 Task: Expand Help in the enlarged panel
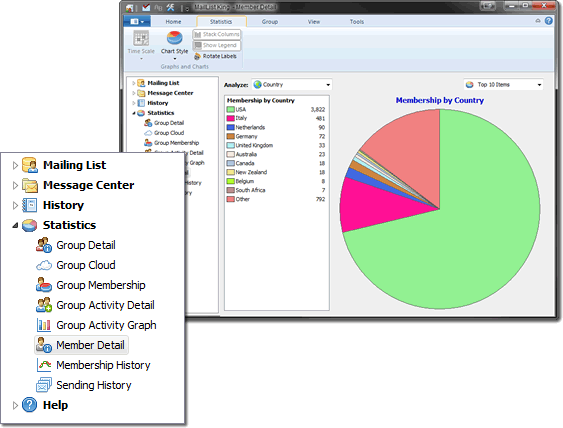pos(15,405)
